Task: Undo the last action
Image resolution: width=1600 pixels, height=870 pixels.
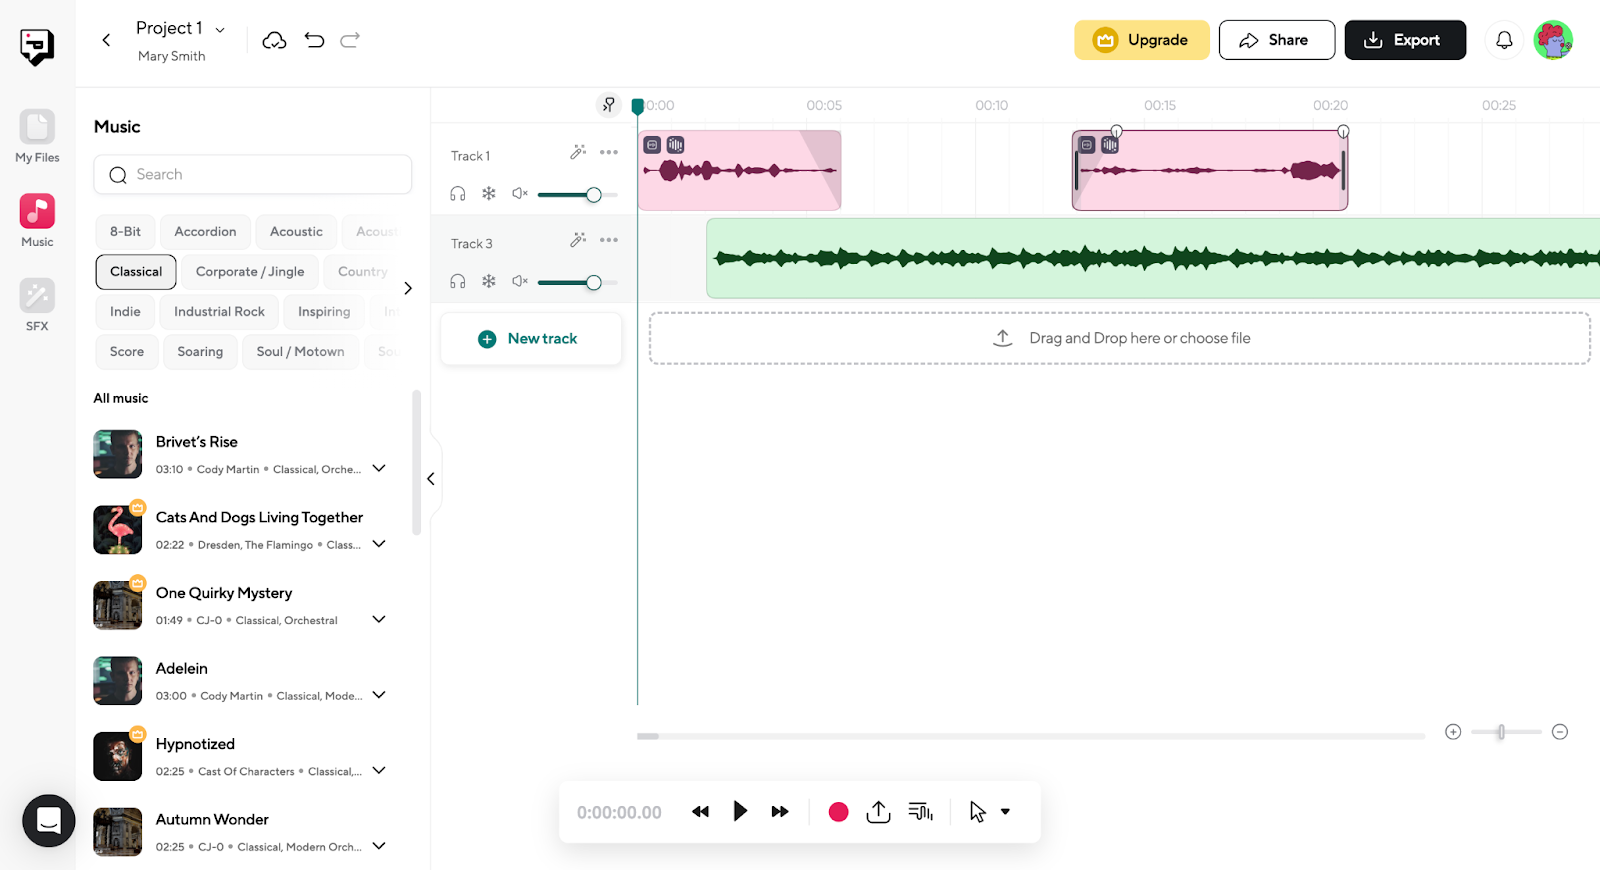Action: coord(314,40)
